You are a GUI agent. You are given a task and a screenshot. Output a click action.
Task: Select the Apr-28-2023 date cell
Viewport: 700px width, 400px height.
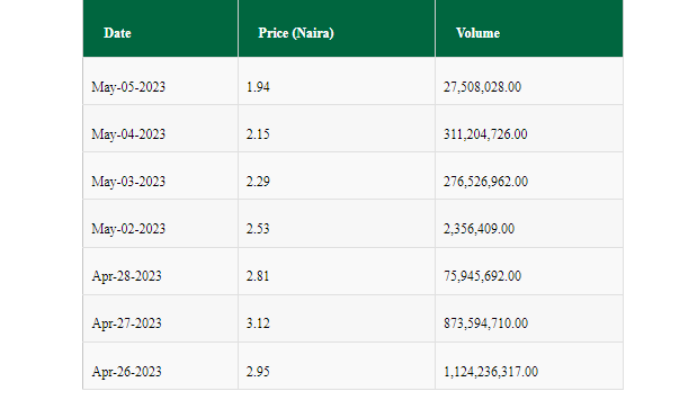[127, 277]
